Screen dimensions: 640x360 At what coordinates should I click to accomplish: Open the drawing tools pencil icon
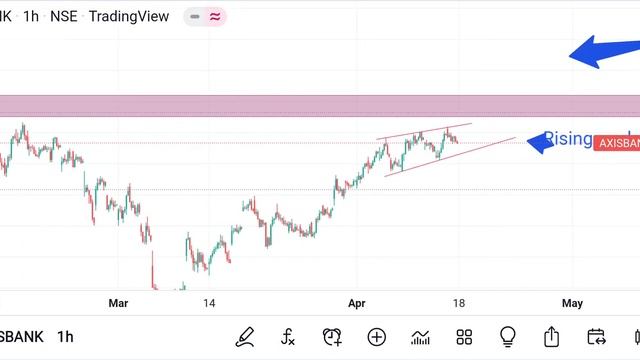coord(244,337)
